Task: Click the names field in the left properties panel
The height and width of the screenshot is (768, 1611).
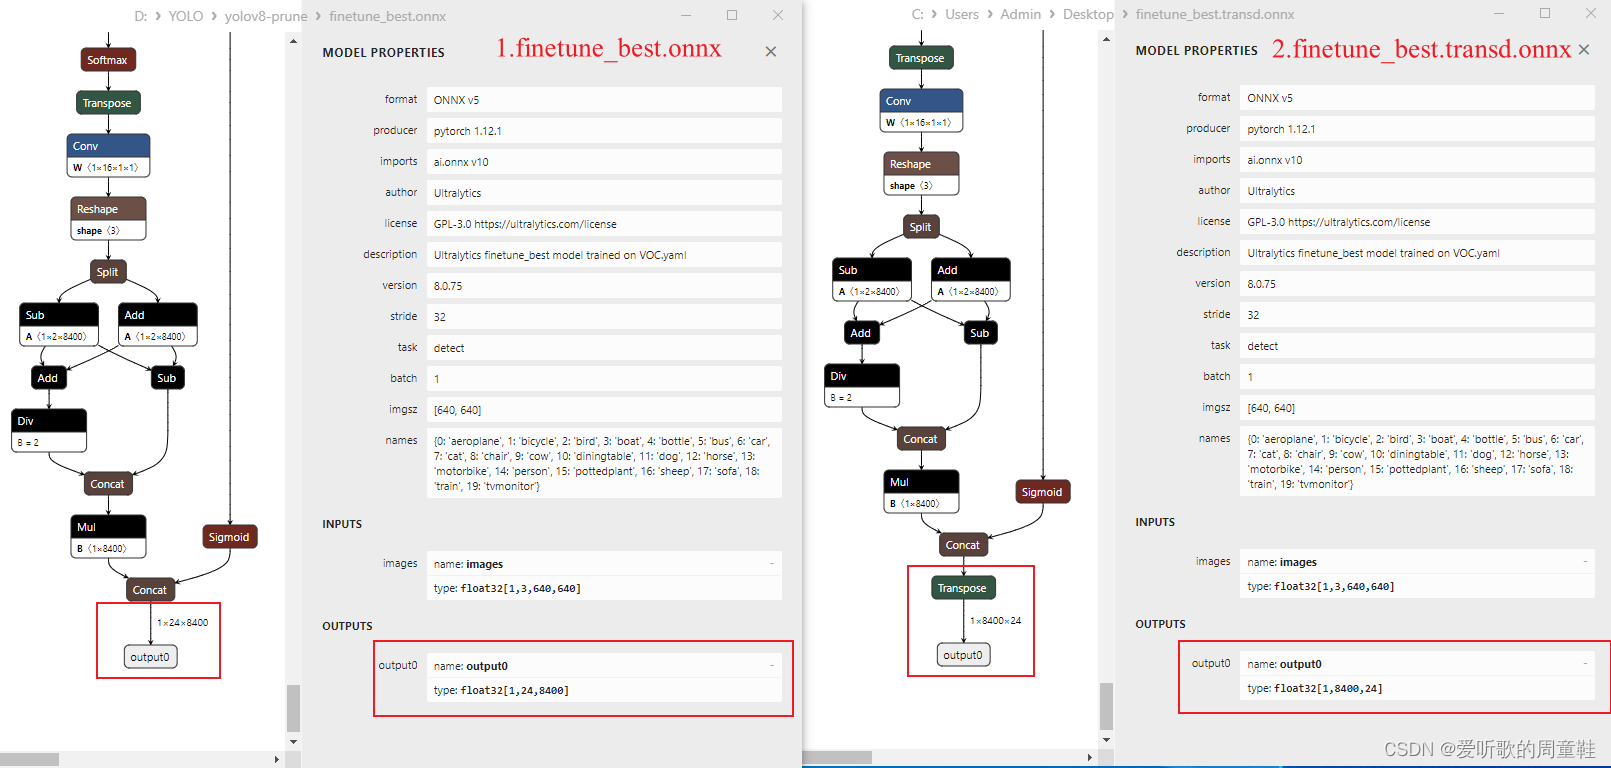Action: tap(604, 463)
